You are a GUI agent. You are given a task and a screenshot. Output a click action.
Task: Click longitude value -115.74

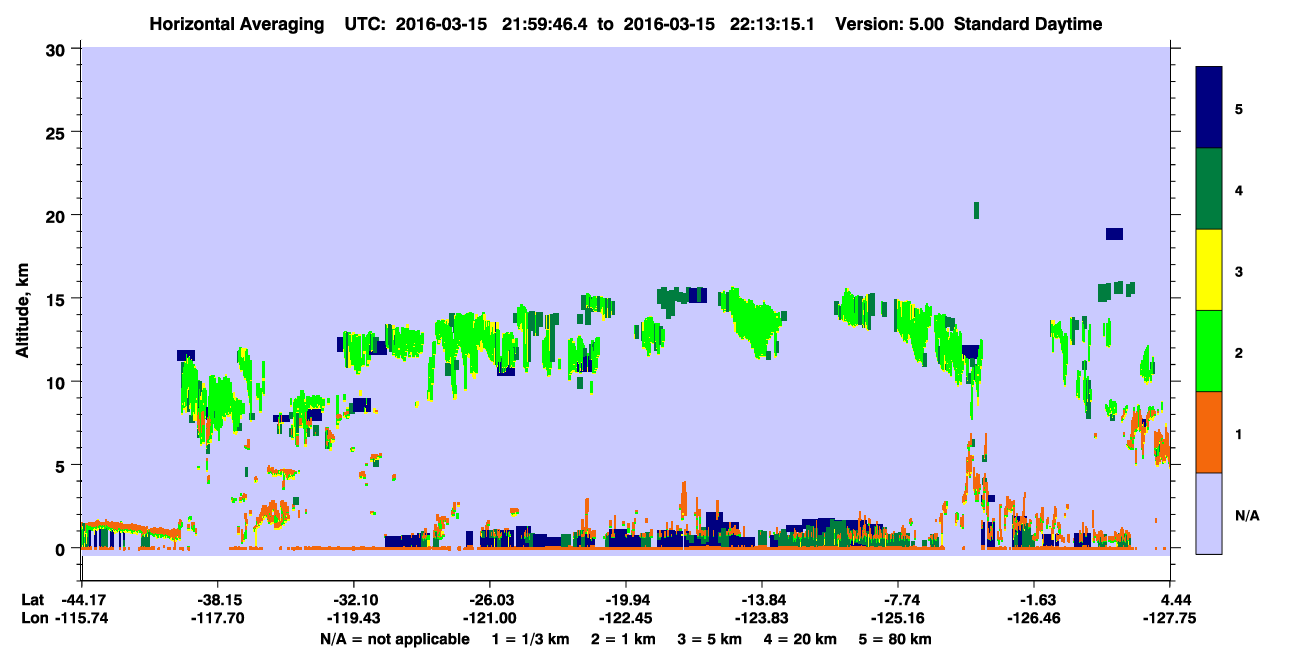[x=81, y=618]
